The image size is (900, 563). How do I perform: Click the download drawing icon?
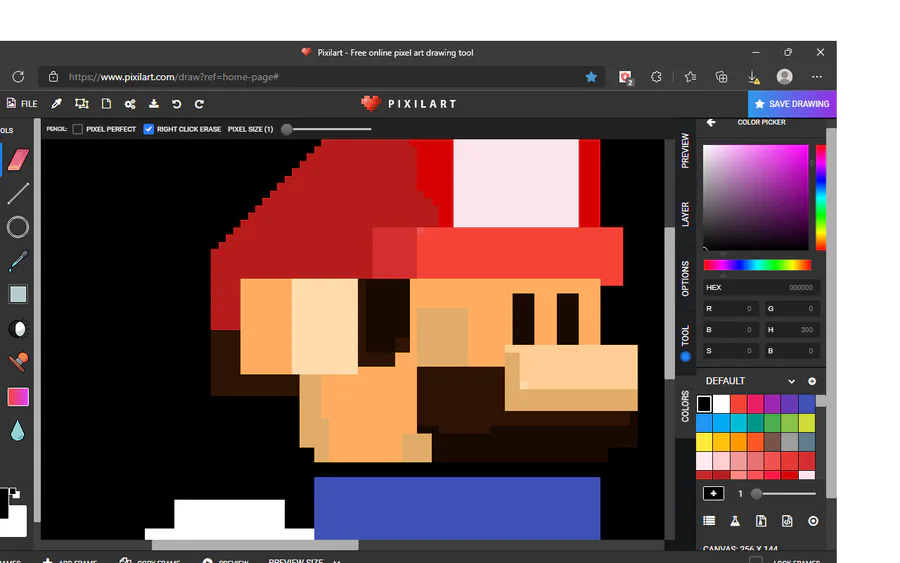[x=154, y=104]
